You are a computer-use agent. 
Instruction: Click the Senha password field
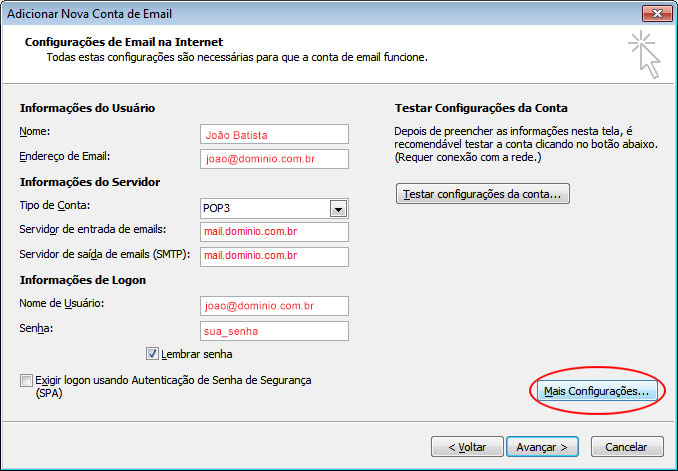tap(274, 331)
